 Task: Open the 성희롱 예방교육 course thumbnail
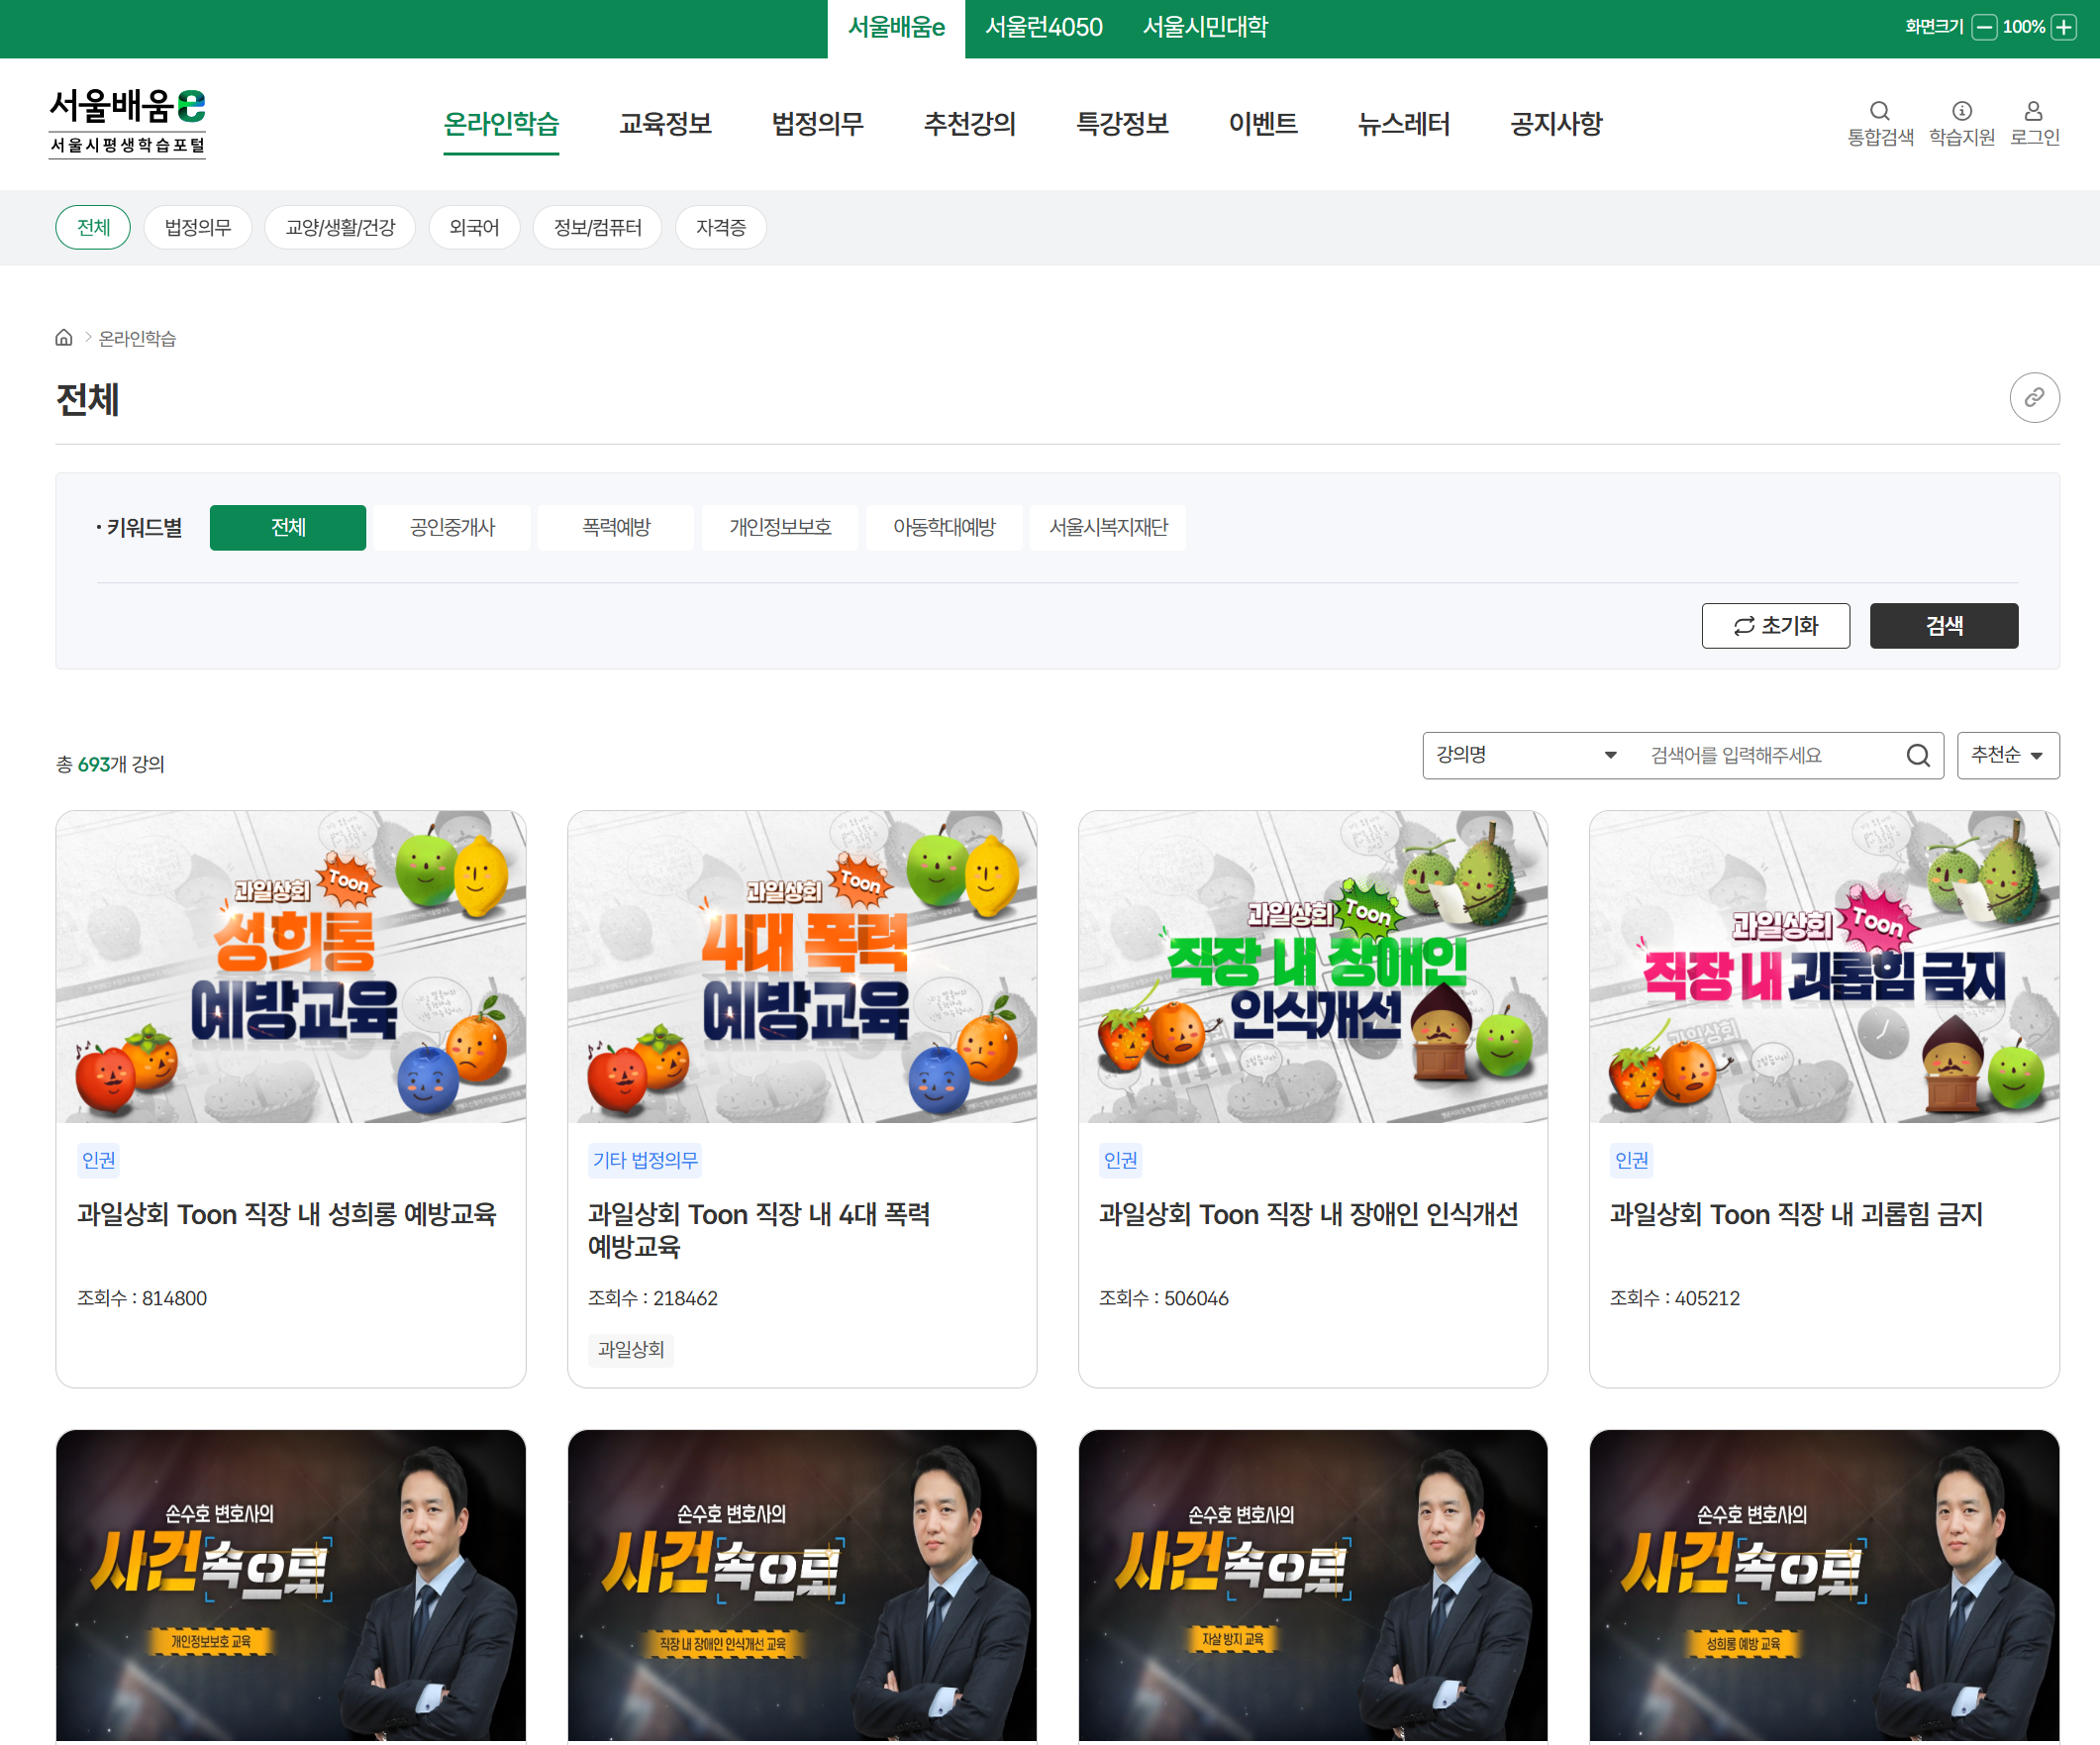pos(291,967)
